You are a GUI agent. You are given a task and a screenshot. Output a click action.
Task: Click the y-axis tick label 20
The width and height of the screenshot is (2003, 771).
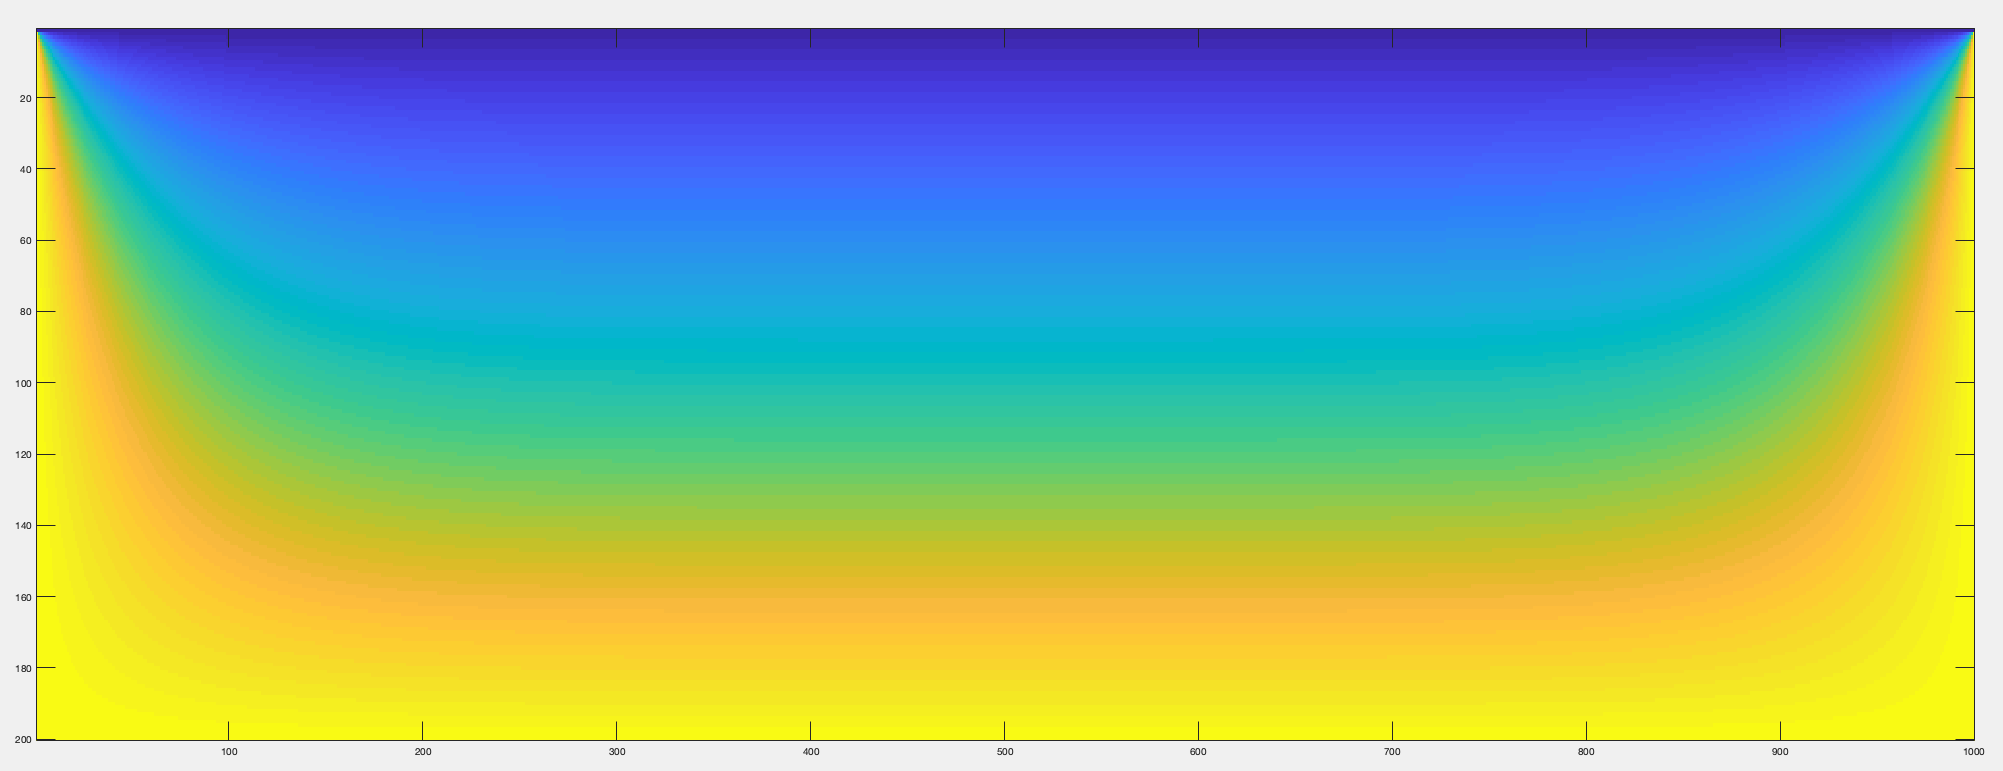(25, 98)
